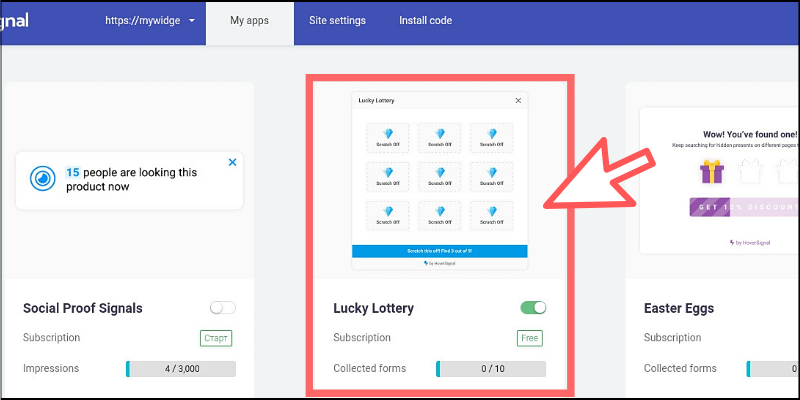Screen dimensions: 800x400
Task: Click the circular eye icon in notification preview
Action: click(42, 179)
